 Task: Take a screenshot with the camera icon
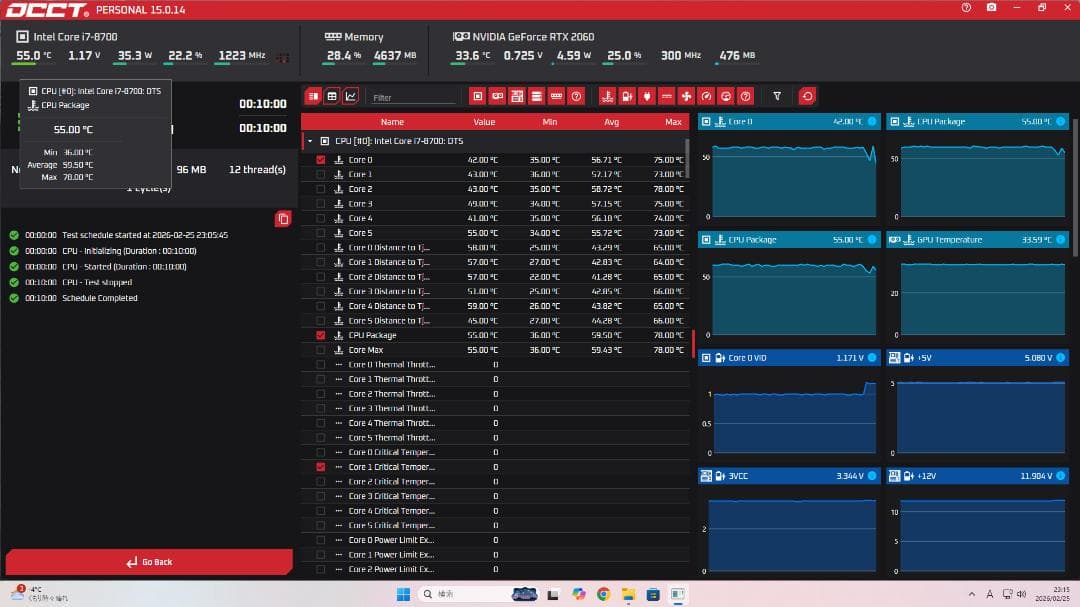click(x=991, y=8)
